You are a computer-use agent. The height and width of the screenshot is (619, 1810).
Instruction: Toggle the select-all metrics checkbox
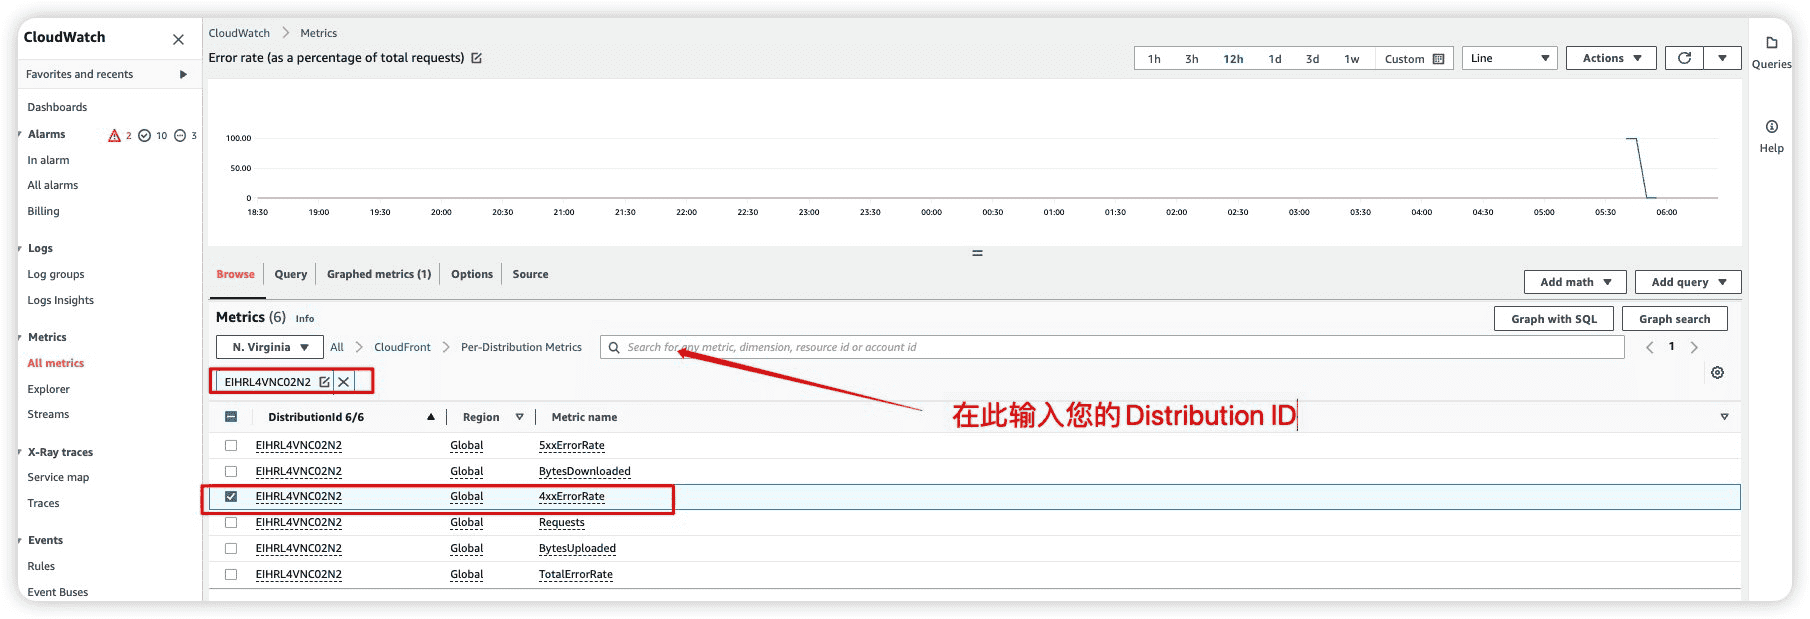tap(231, 417)
